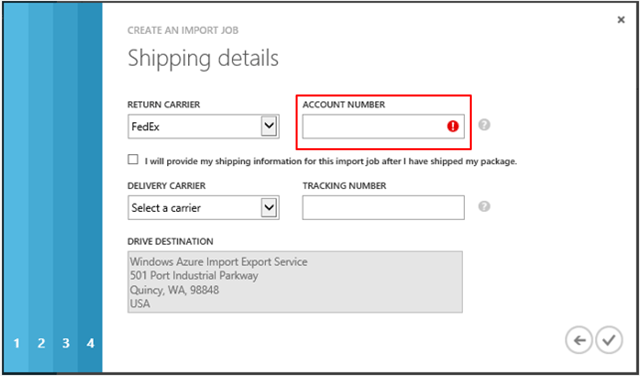Open help icon next to Account Number

484,125
